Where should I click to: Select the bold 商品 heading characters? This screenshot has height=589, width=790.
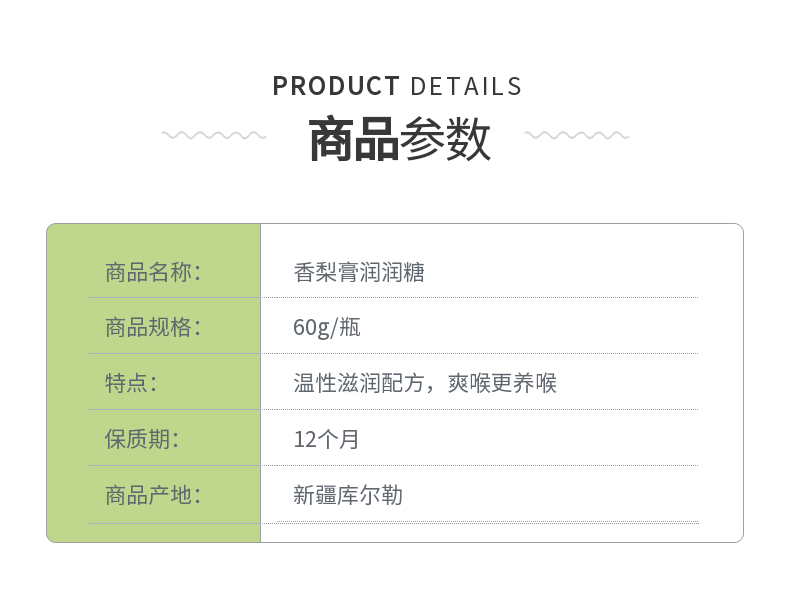(353, 139)
